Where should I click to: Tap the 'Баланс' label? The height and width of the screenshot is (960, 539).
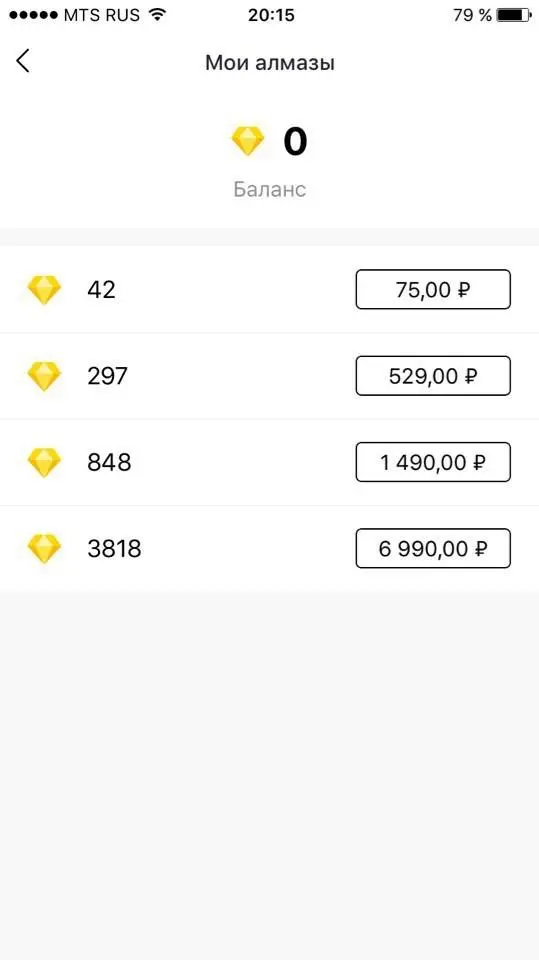pyautogui.click(x=270, y=189)
